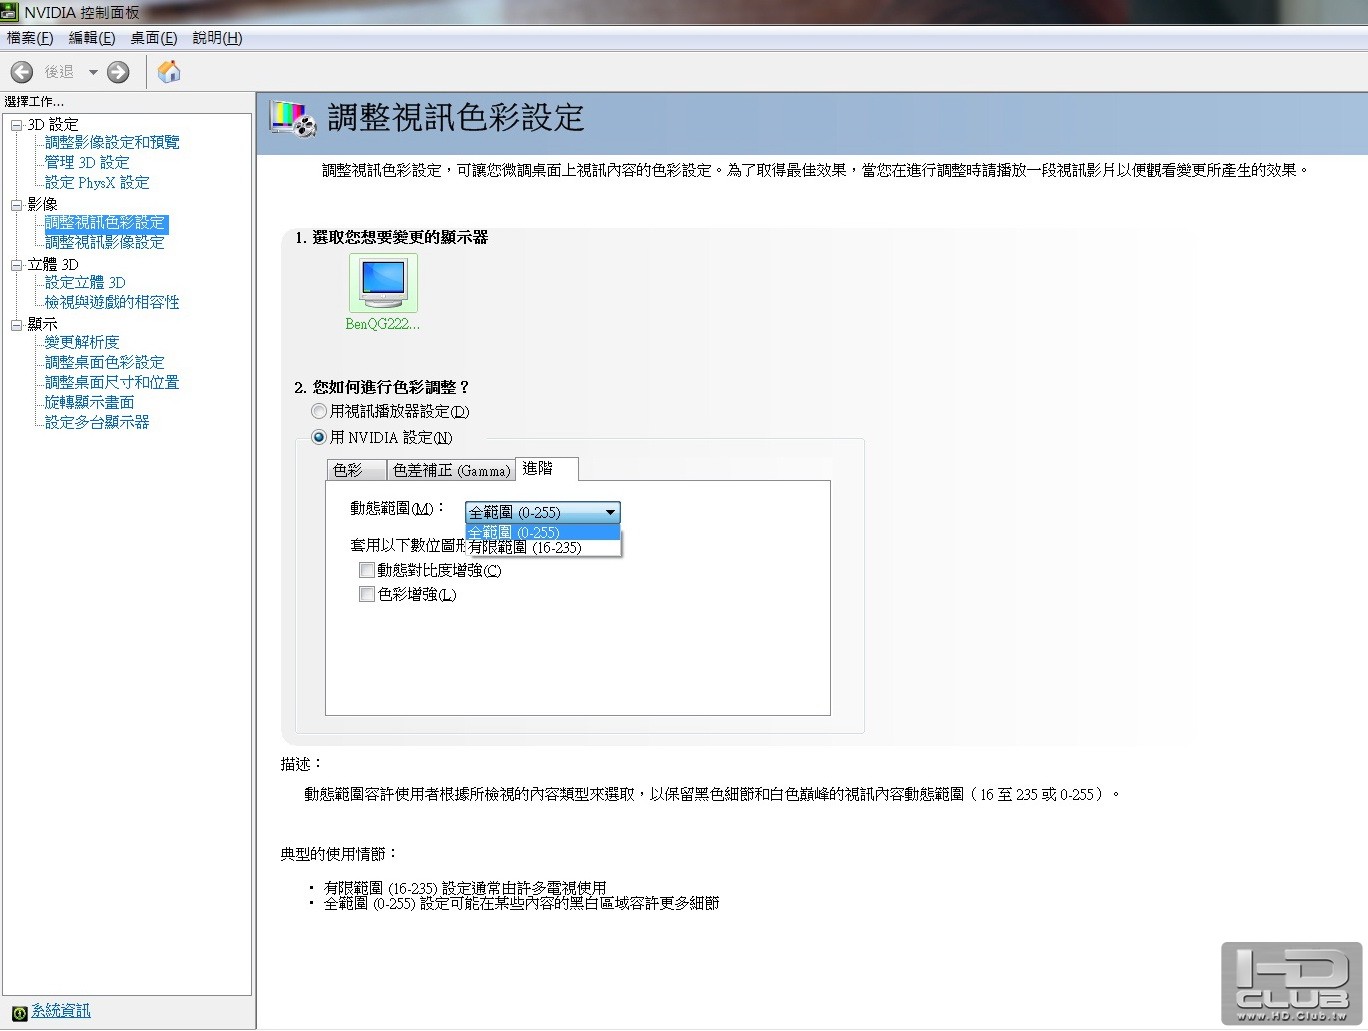
Task: Collapse the 顯示 tree node
Action: [x=16, y=325]
